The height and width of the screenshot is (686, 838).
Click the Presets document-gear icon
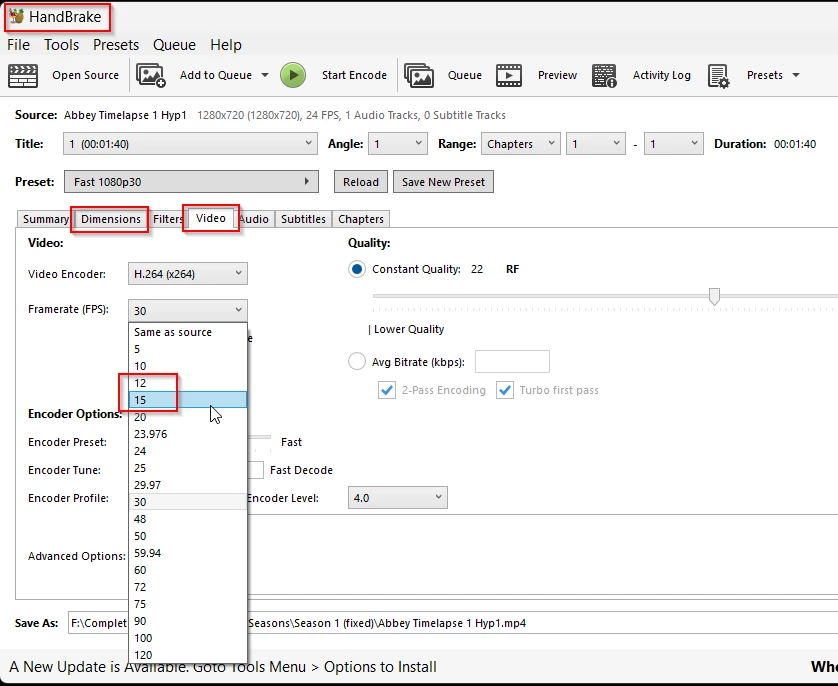[x=718, y=75]
